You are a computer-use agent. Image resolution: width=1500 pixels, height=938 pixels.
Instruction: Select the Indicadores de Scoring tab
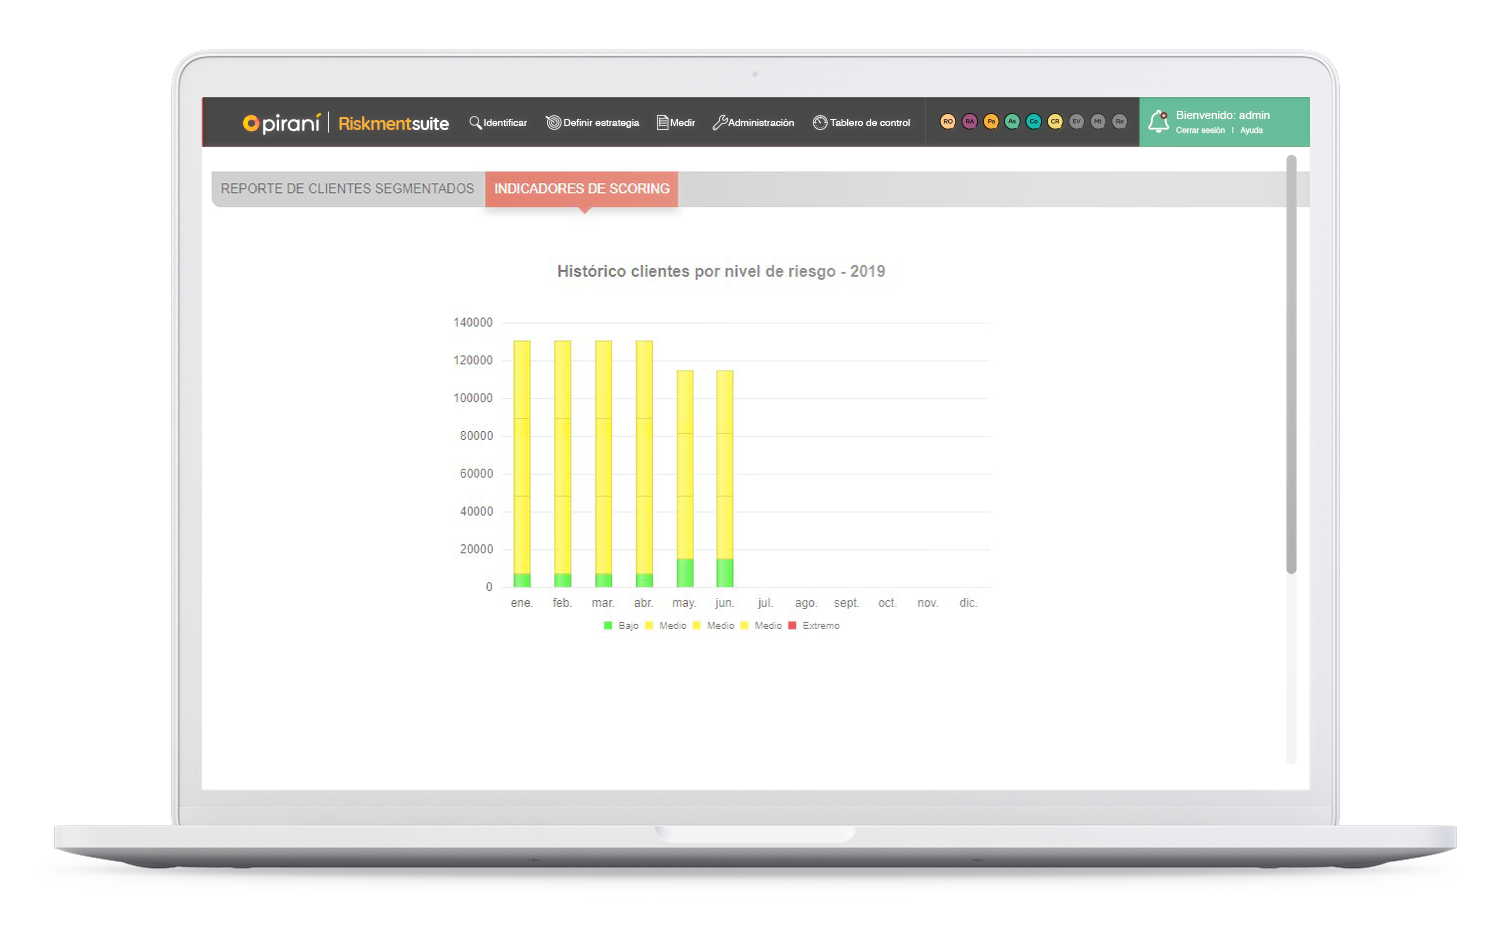[x=581, y=189]
